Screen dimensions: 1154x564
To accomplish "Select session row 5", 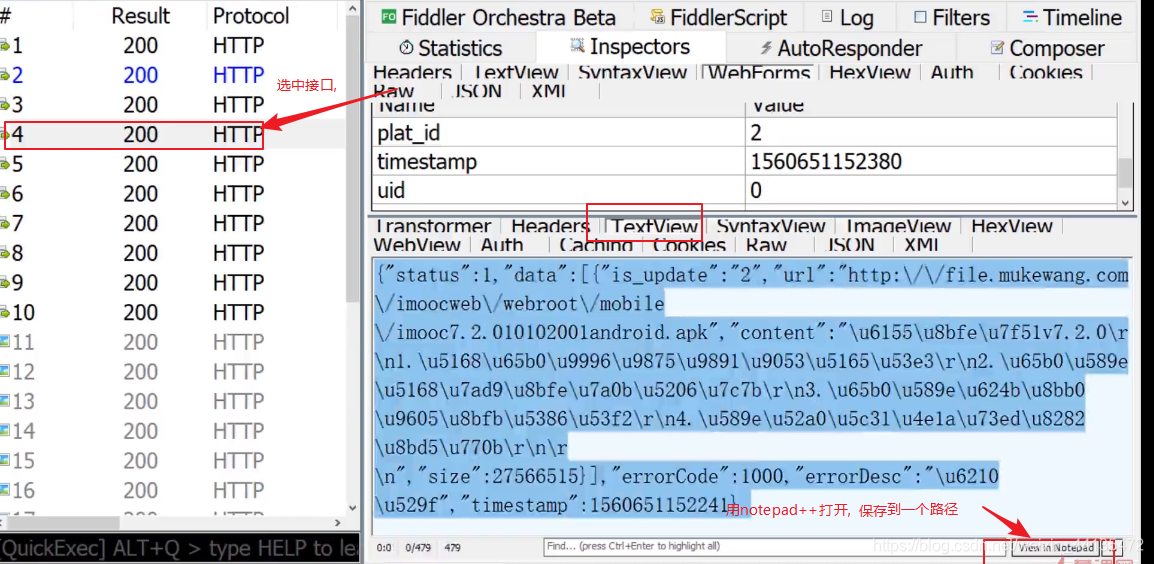I will click(173, 164).
